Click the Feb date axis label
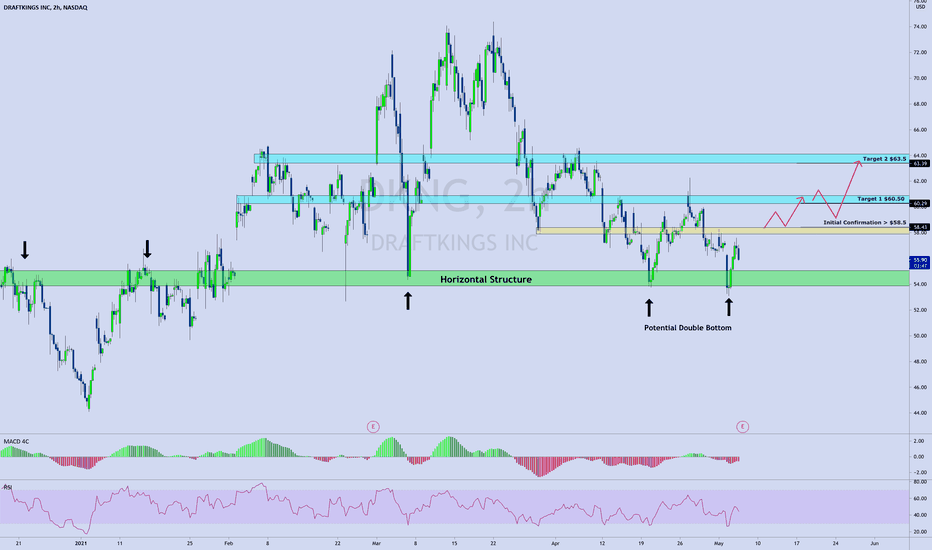The image size is (932, 550). [229, 543]
